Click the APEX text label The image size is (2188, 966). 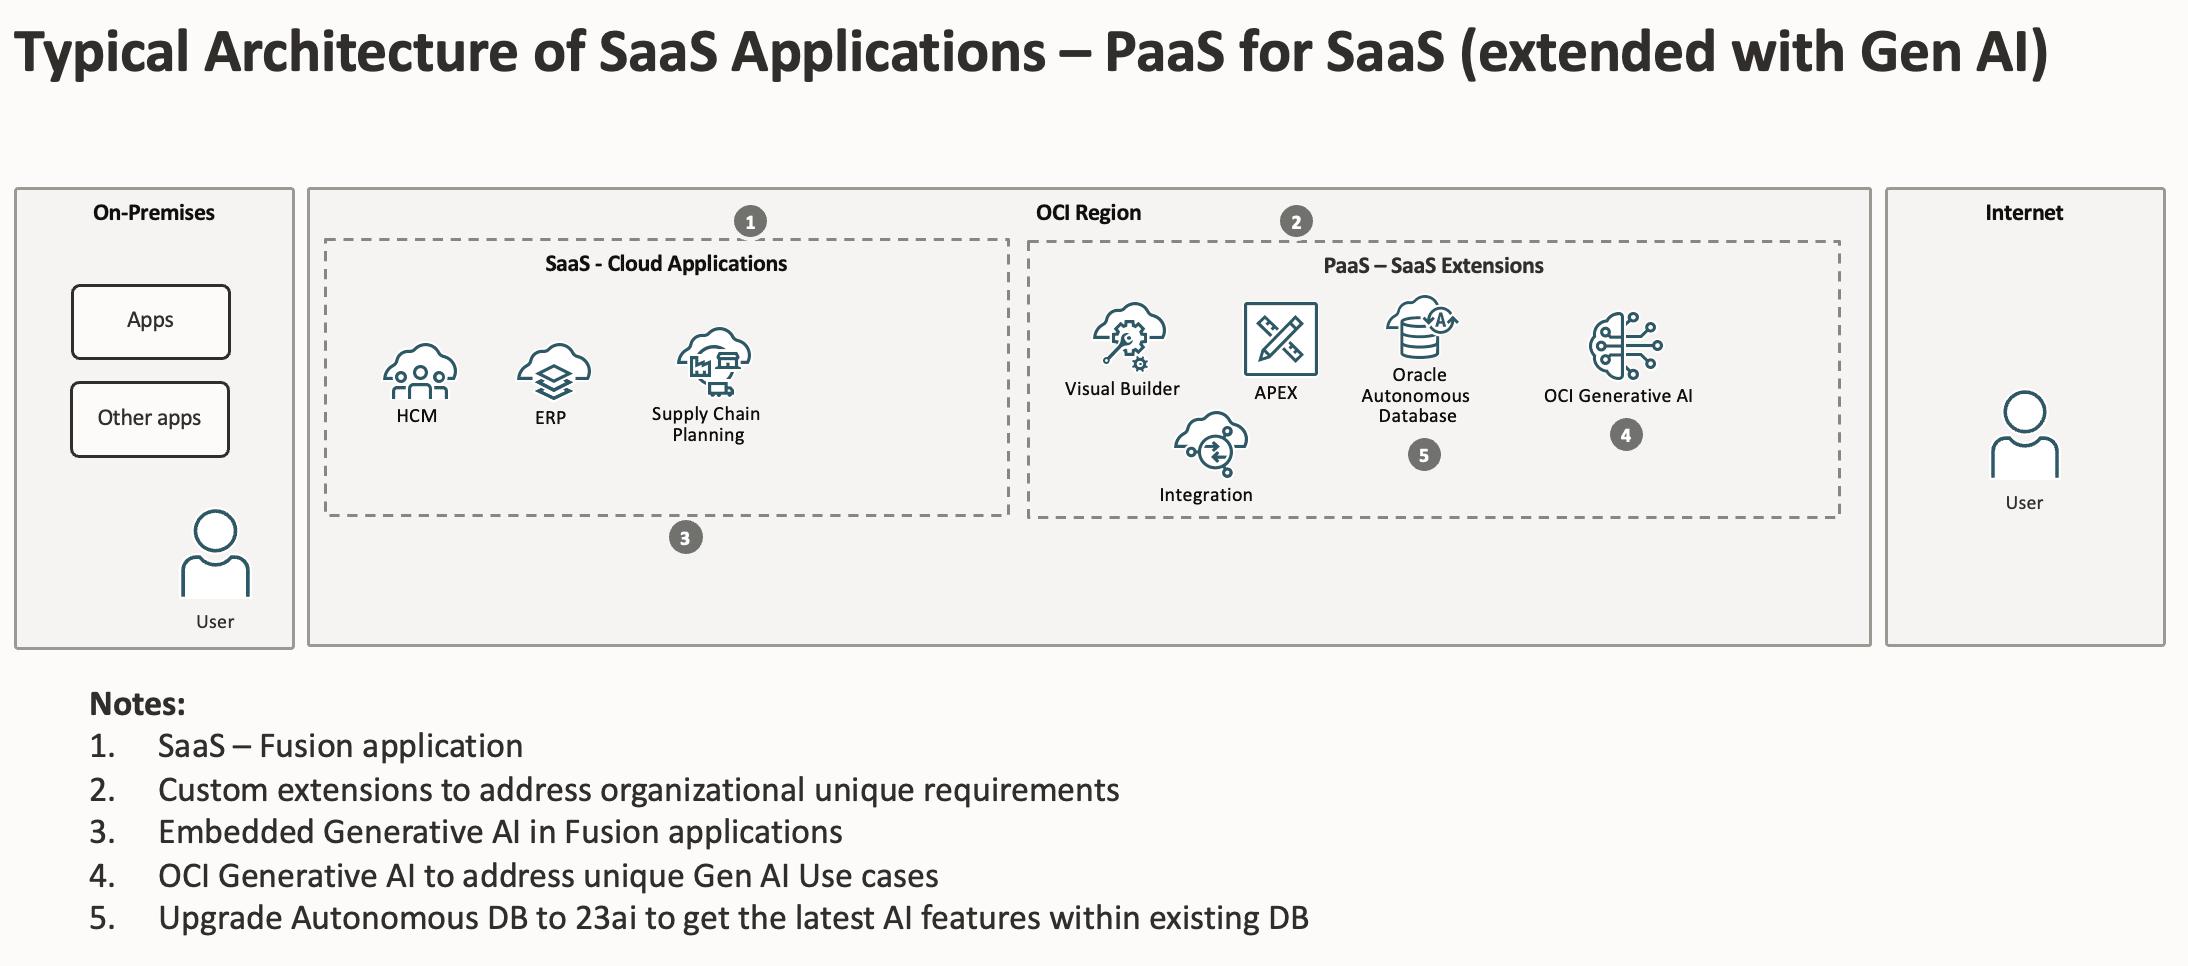(1276, 393)
